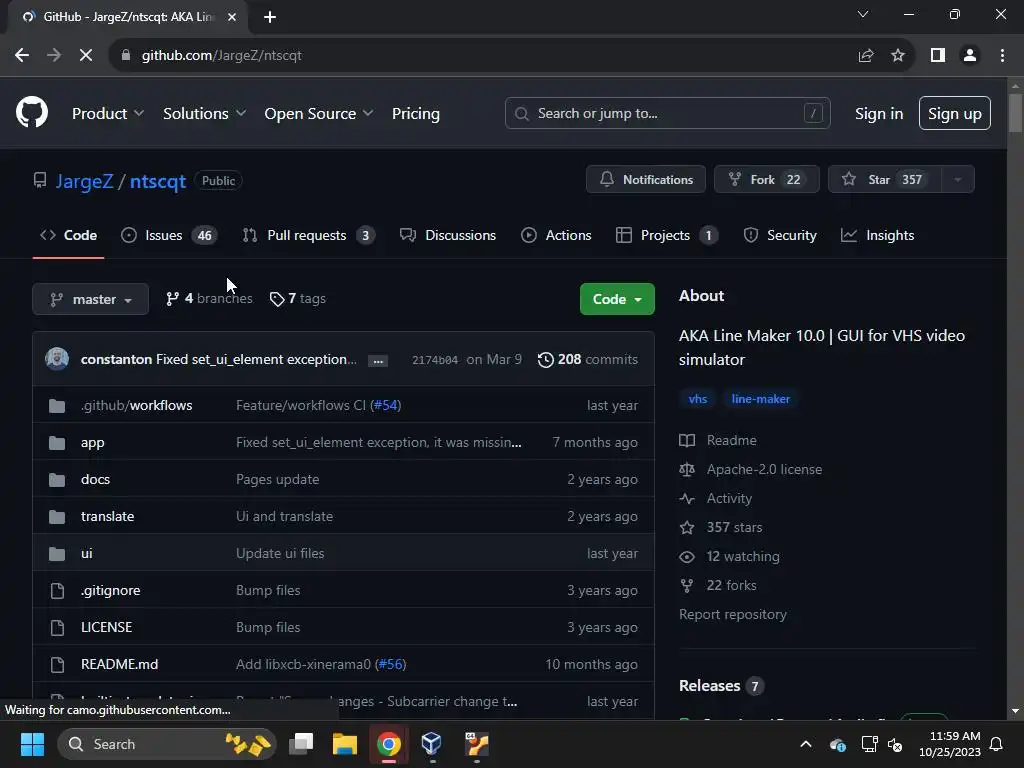Viewport: 1024px width, 768px height.
Task: Open pull request #54 link
Action: pos(385,406)
